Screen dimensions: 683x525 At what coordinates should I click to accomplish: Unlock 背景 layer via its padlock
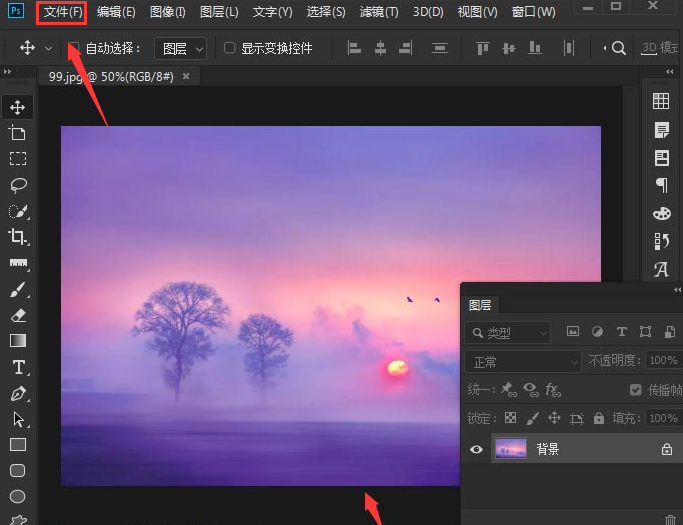click(666, 449)
